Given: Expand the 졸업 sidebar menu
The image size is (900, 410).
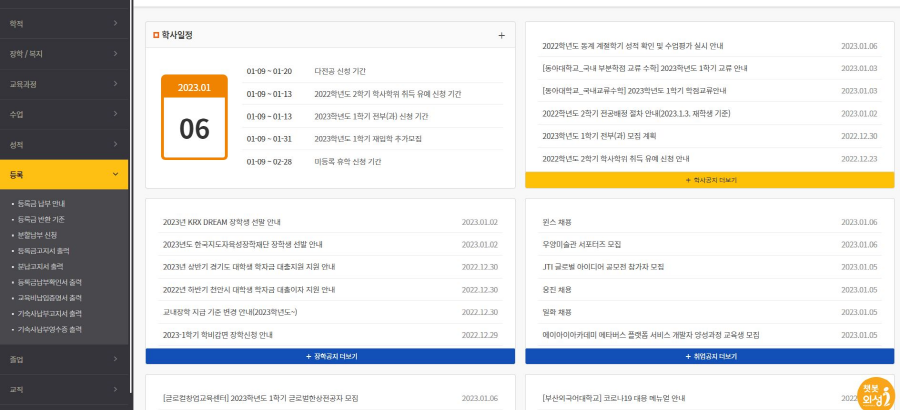Looking at the screenshot, I should (64, 359).
